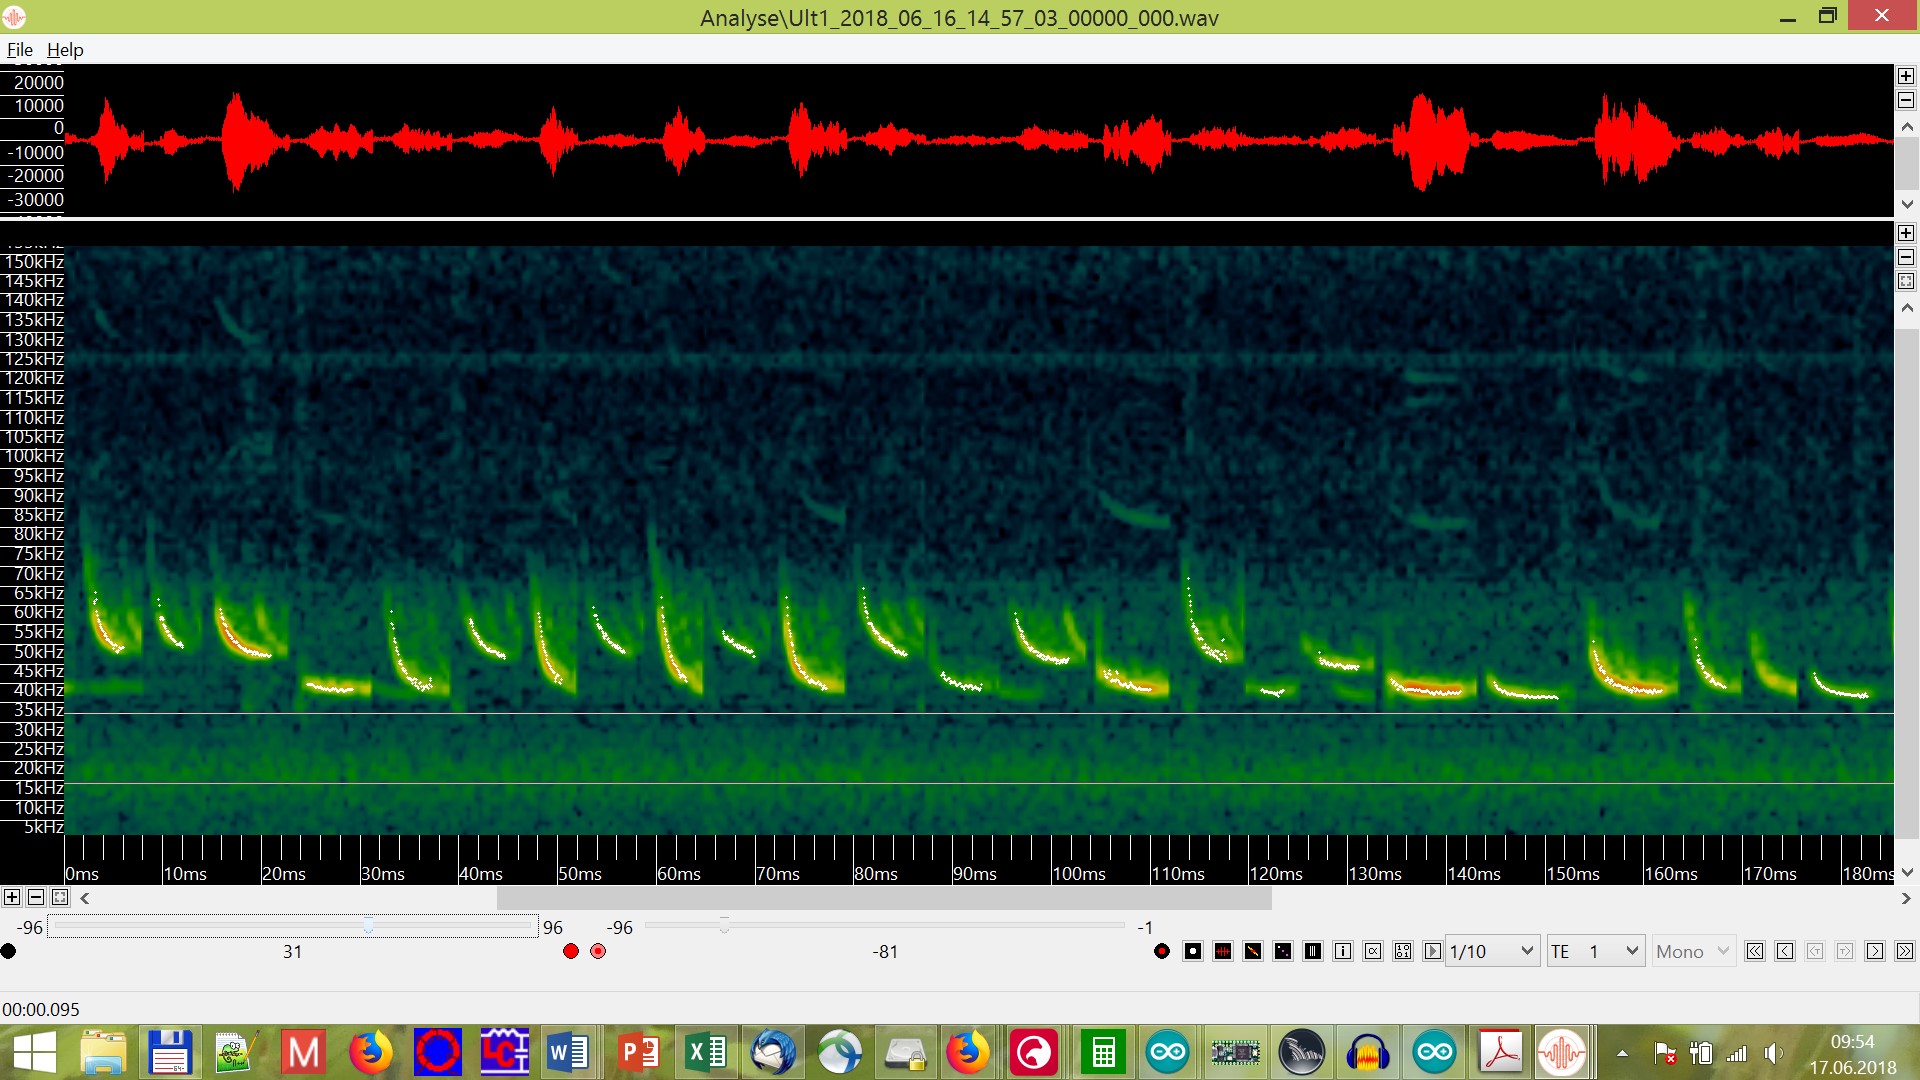Open the Mono channel dropdown

pyautogui.click(x=1693, y=951)
